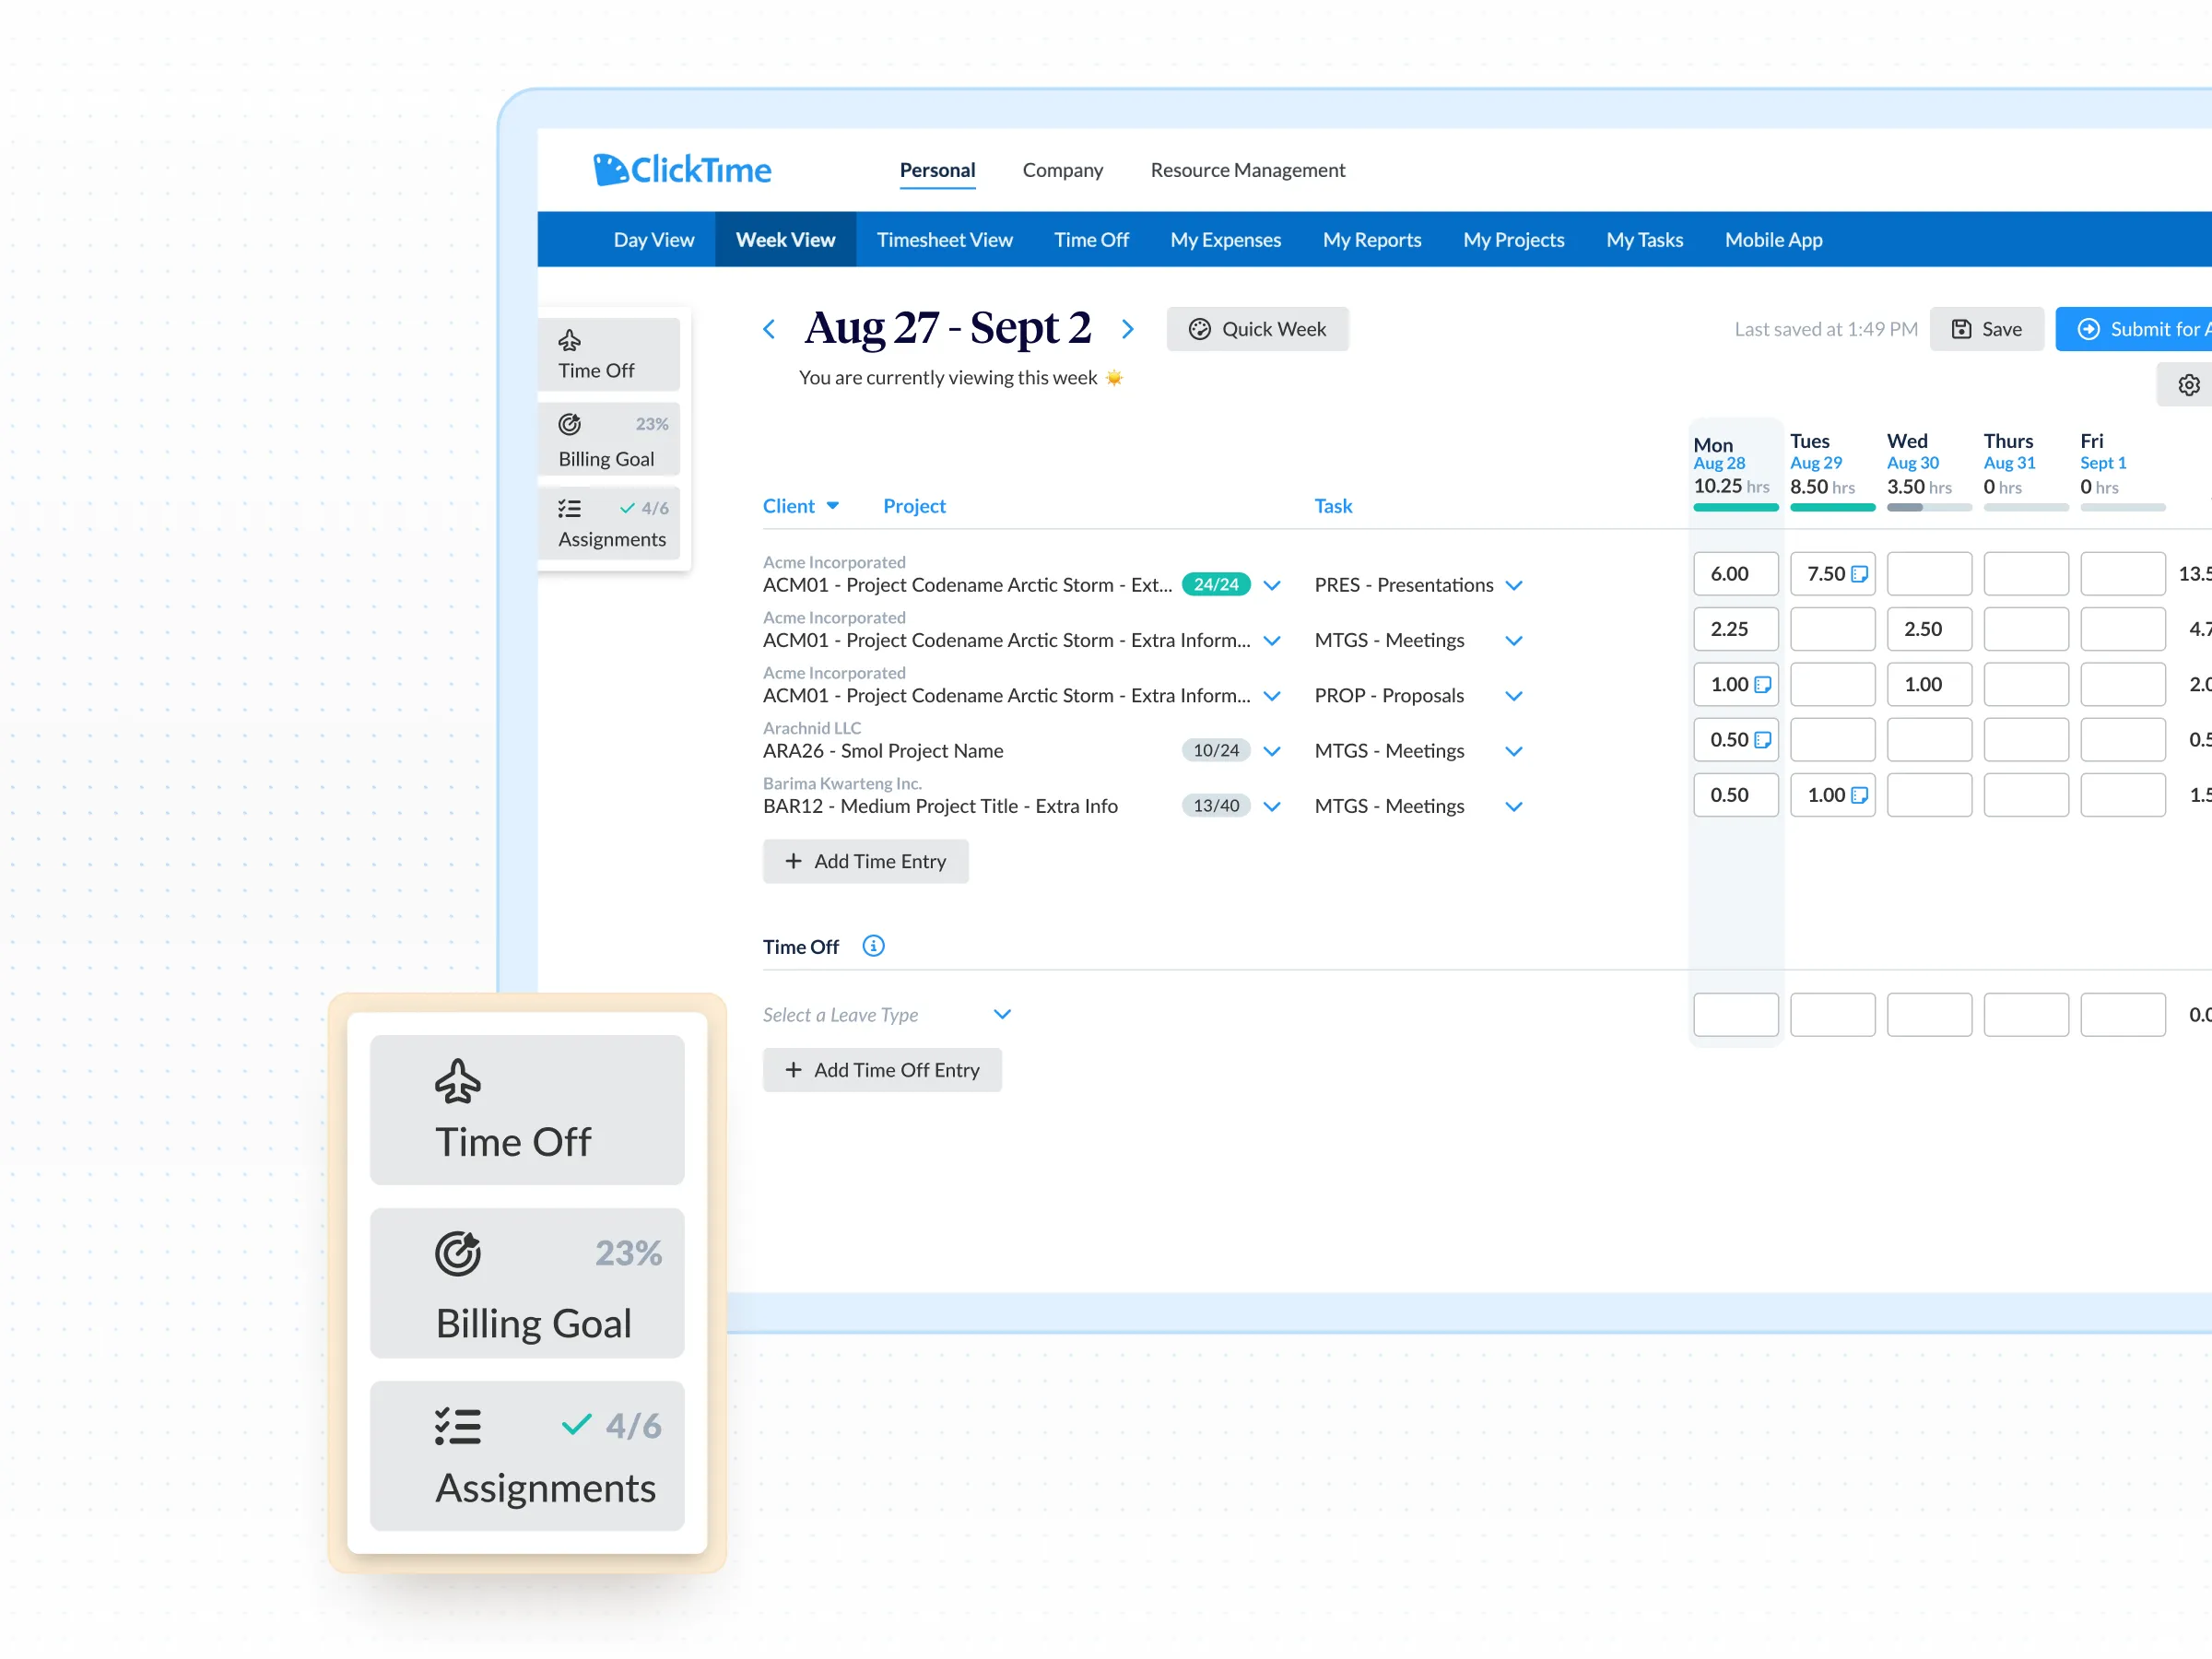Image resolution: width=2212 pixels, height=1659 pixels.
Task: Open the large Assignments checklist card
Action: (x=527, y=1455)
